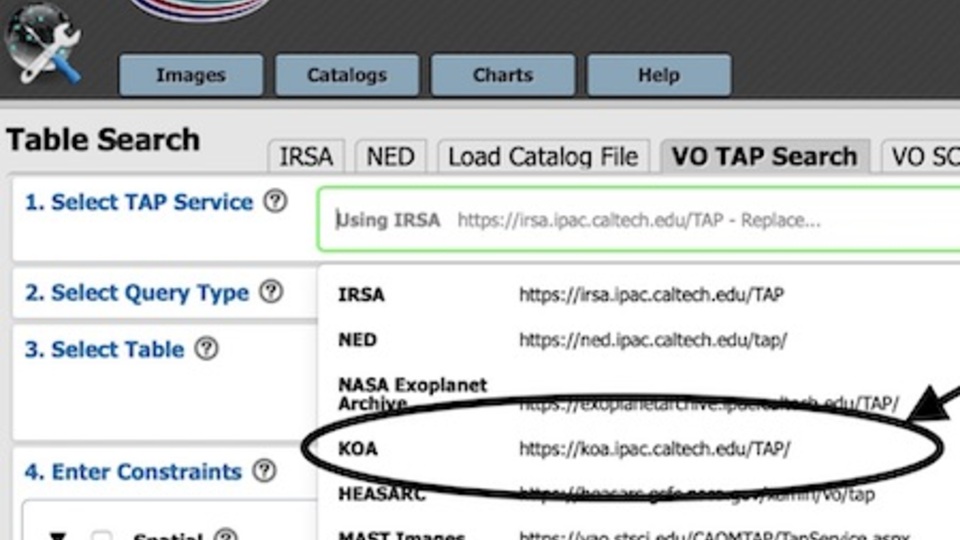Show help for Enter Constraints section

pyautogui.click(x=264, y=471)
